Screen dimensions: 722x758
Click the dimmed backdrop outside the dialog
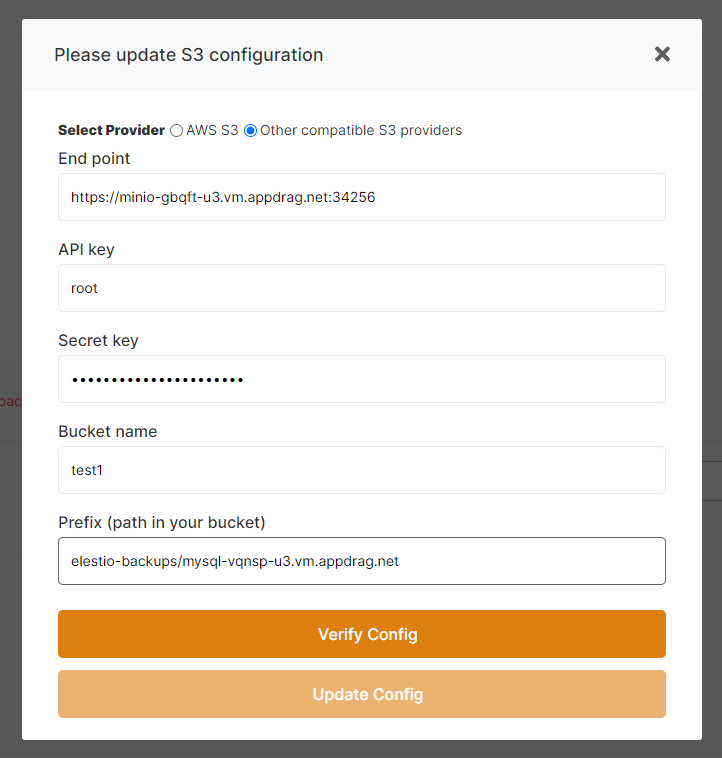(10, 600)
